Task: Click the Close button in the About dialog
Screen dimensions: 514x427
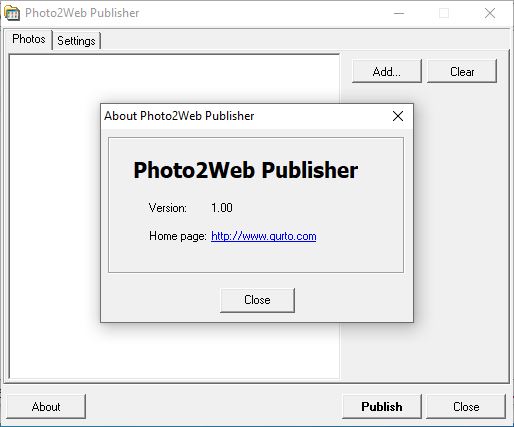Action: click(257, 300)
